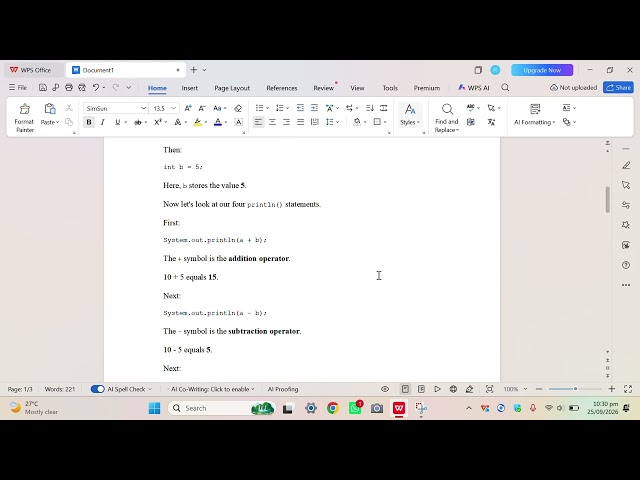640x480 pixels.
Task: Increase font size with the A+ icon
Action: click(x=188, y=108)
